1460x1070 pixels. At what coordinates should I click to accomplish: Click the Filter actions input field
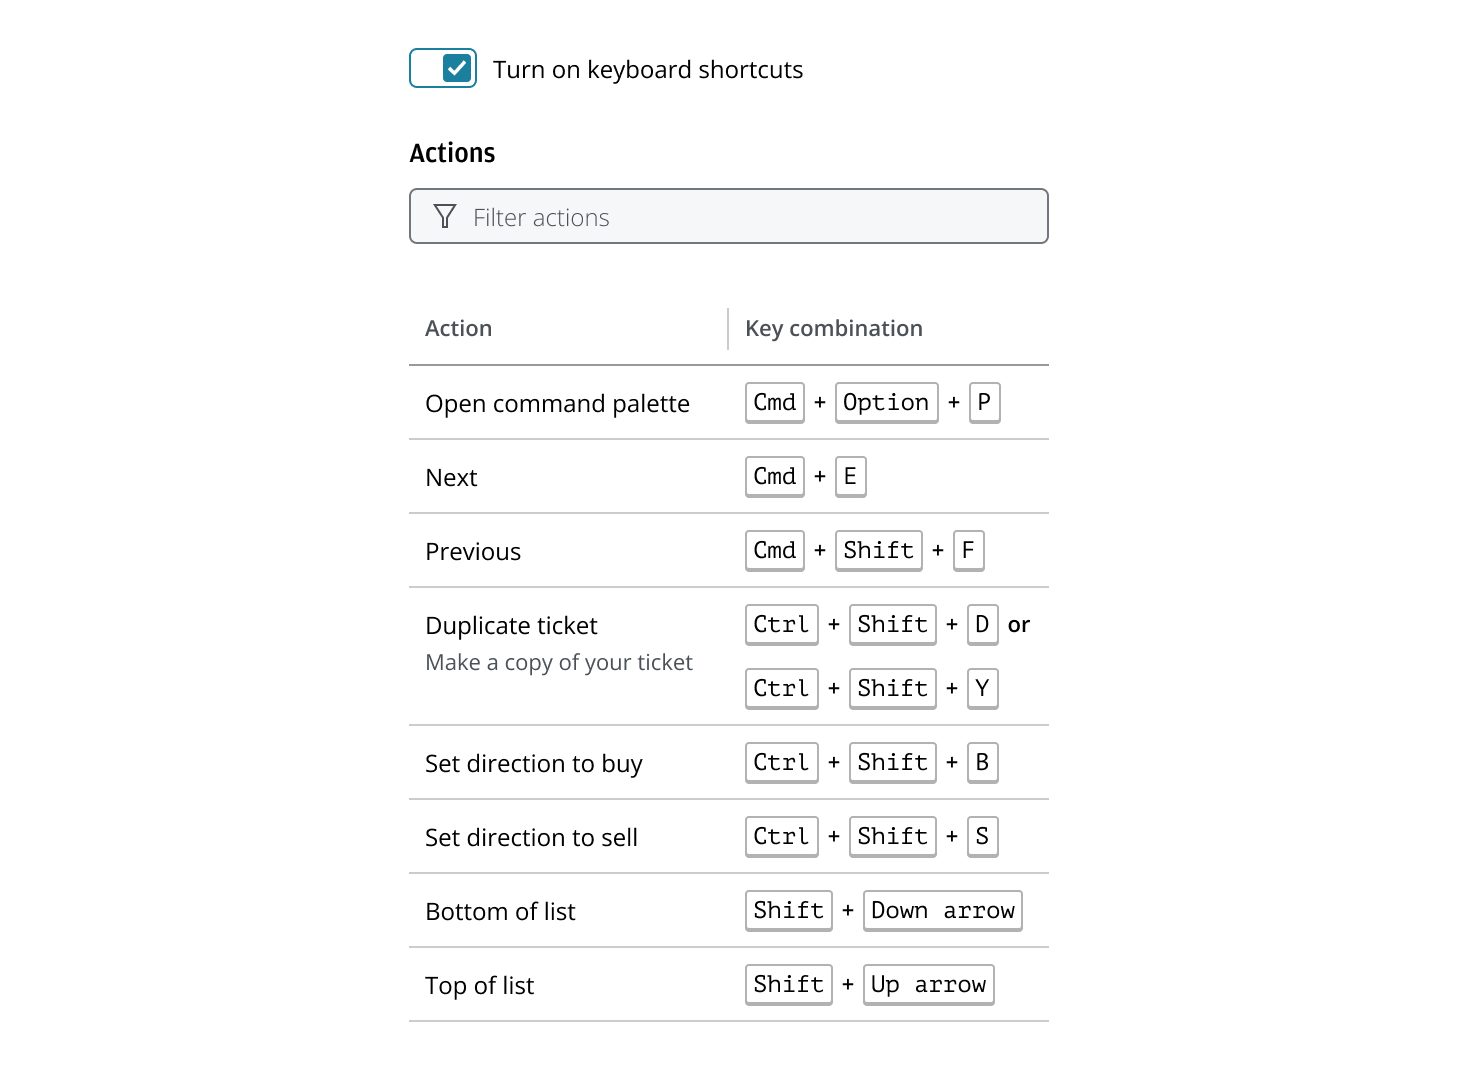click(728, 216)
